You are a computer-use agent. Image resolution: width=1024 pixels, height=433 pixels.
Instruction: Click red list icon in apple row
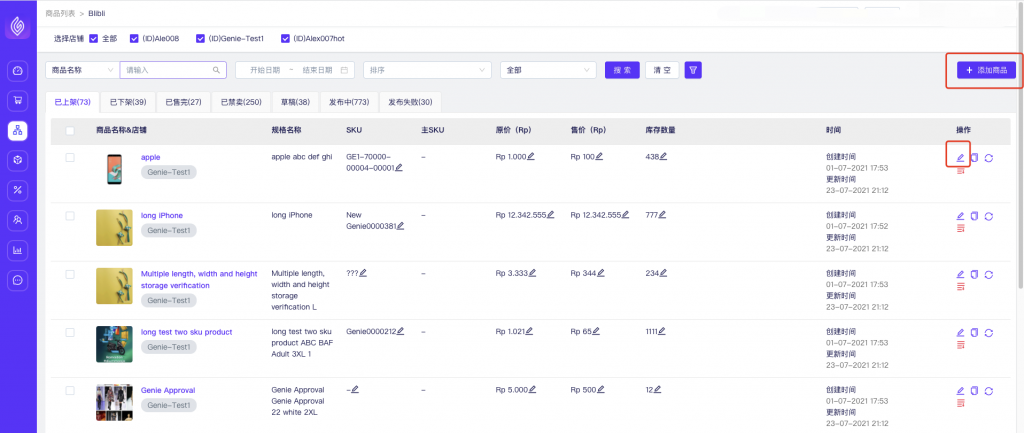point(961,170)
